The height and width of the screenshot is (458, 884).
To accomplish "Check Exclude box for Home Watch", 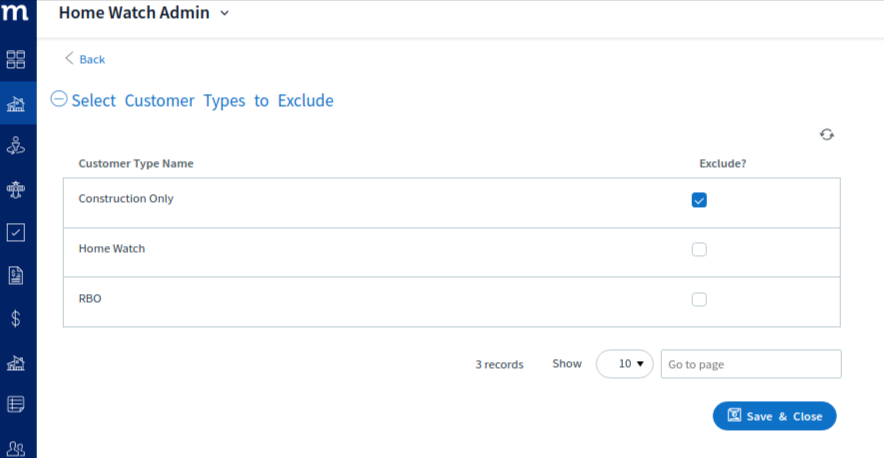I will click(x=699, y=249).
